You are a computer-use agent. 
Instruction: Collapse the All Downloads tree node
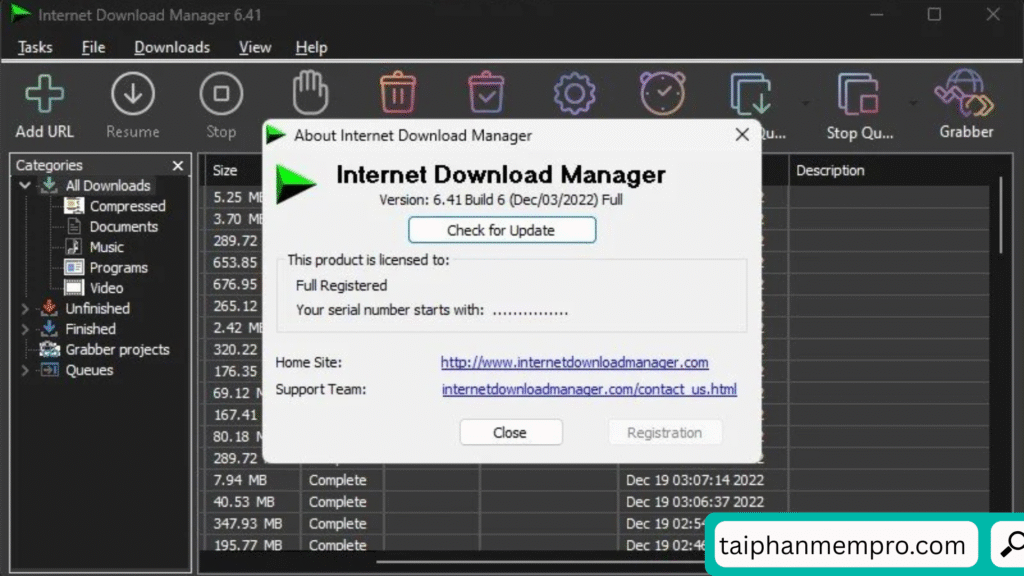[25, 186]
